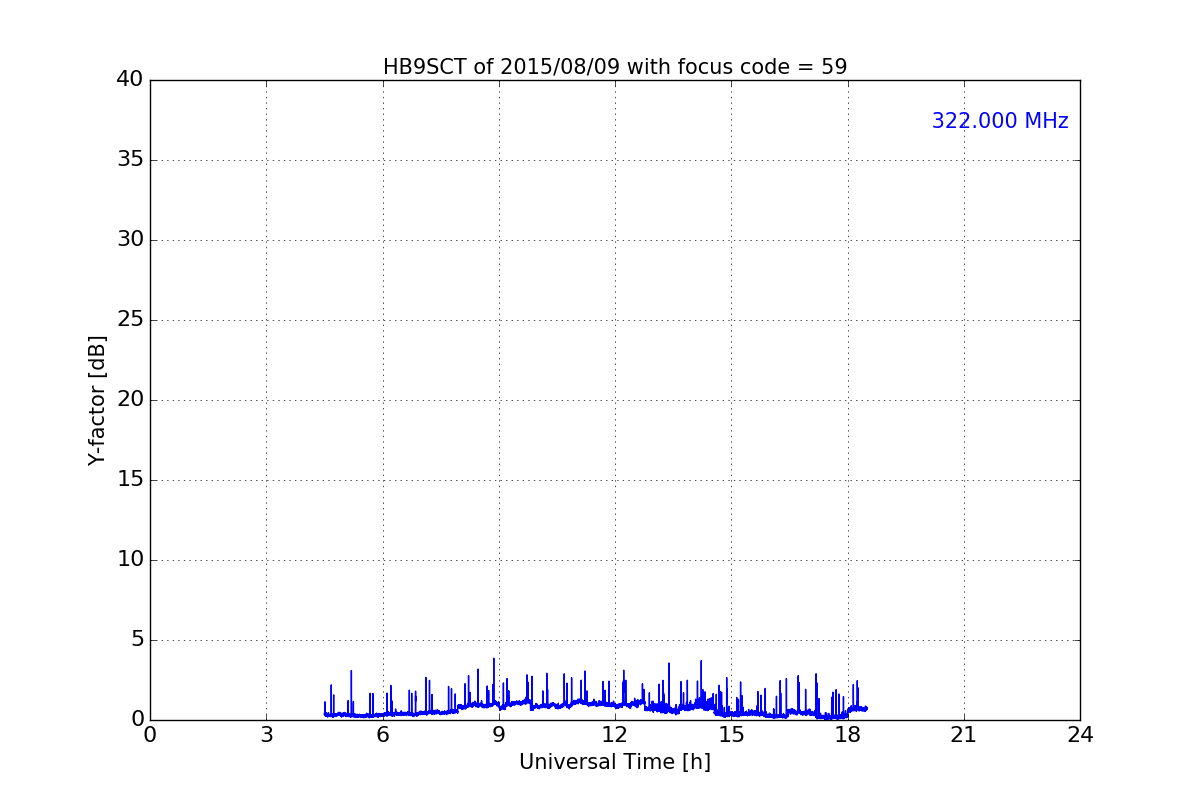Click y-axis tick label 10
Screen dimensions: 1200x800
coord(130,560)
